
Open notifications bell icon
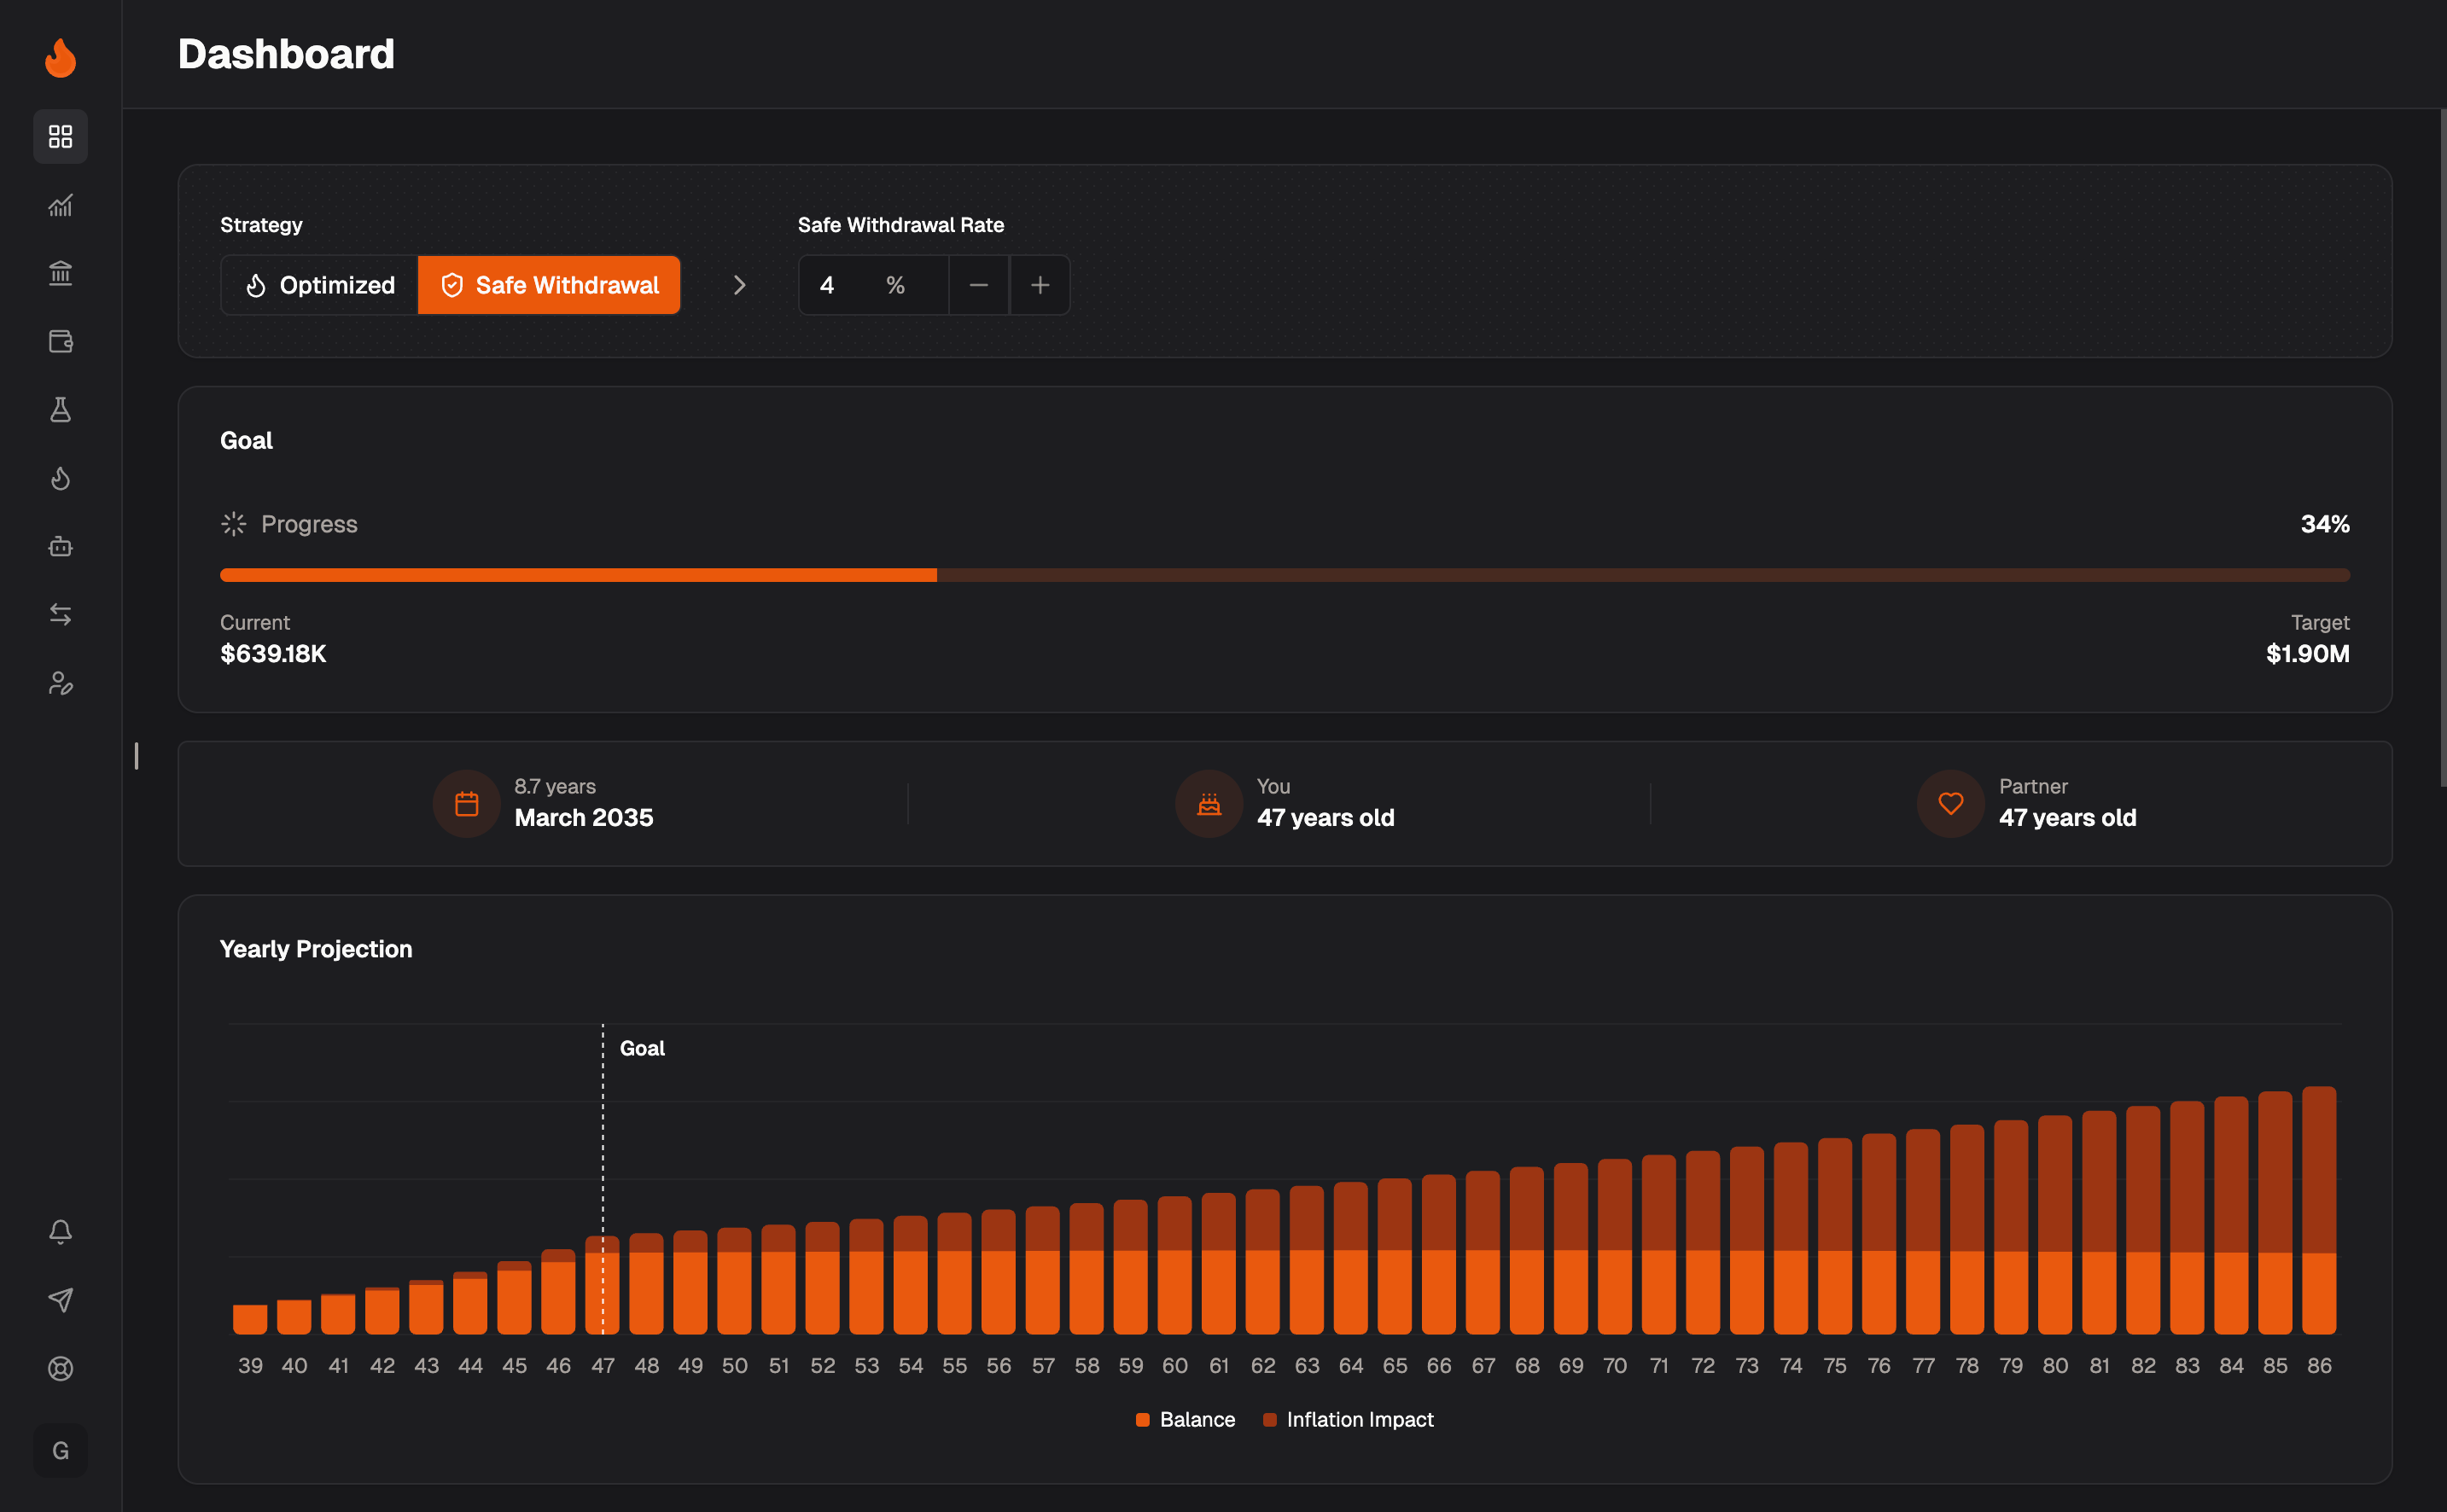pos(60,1232)
